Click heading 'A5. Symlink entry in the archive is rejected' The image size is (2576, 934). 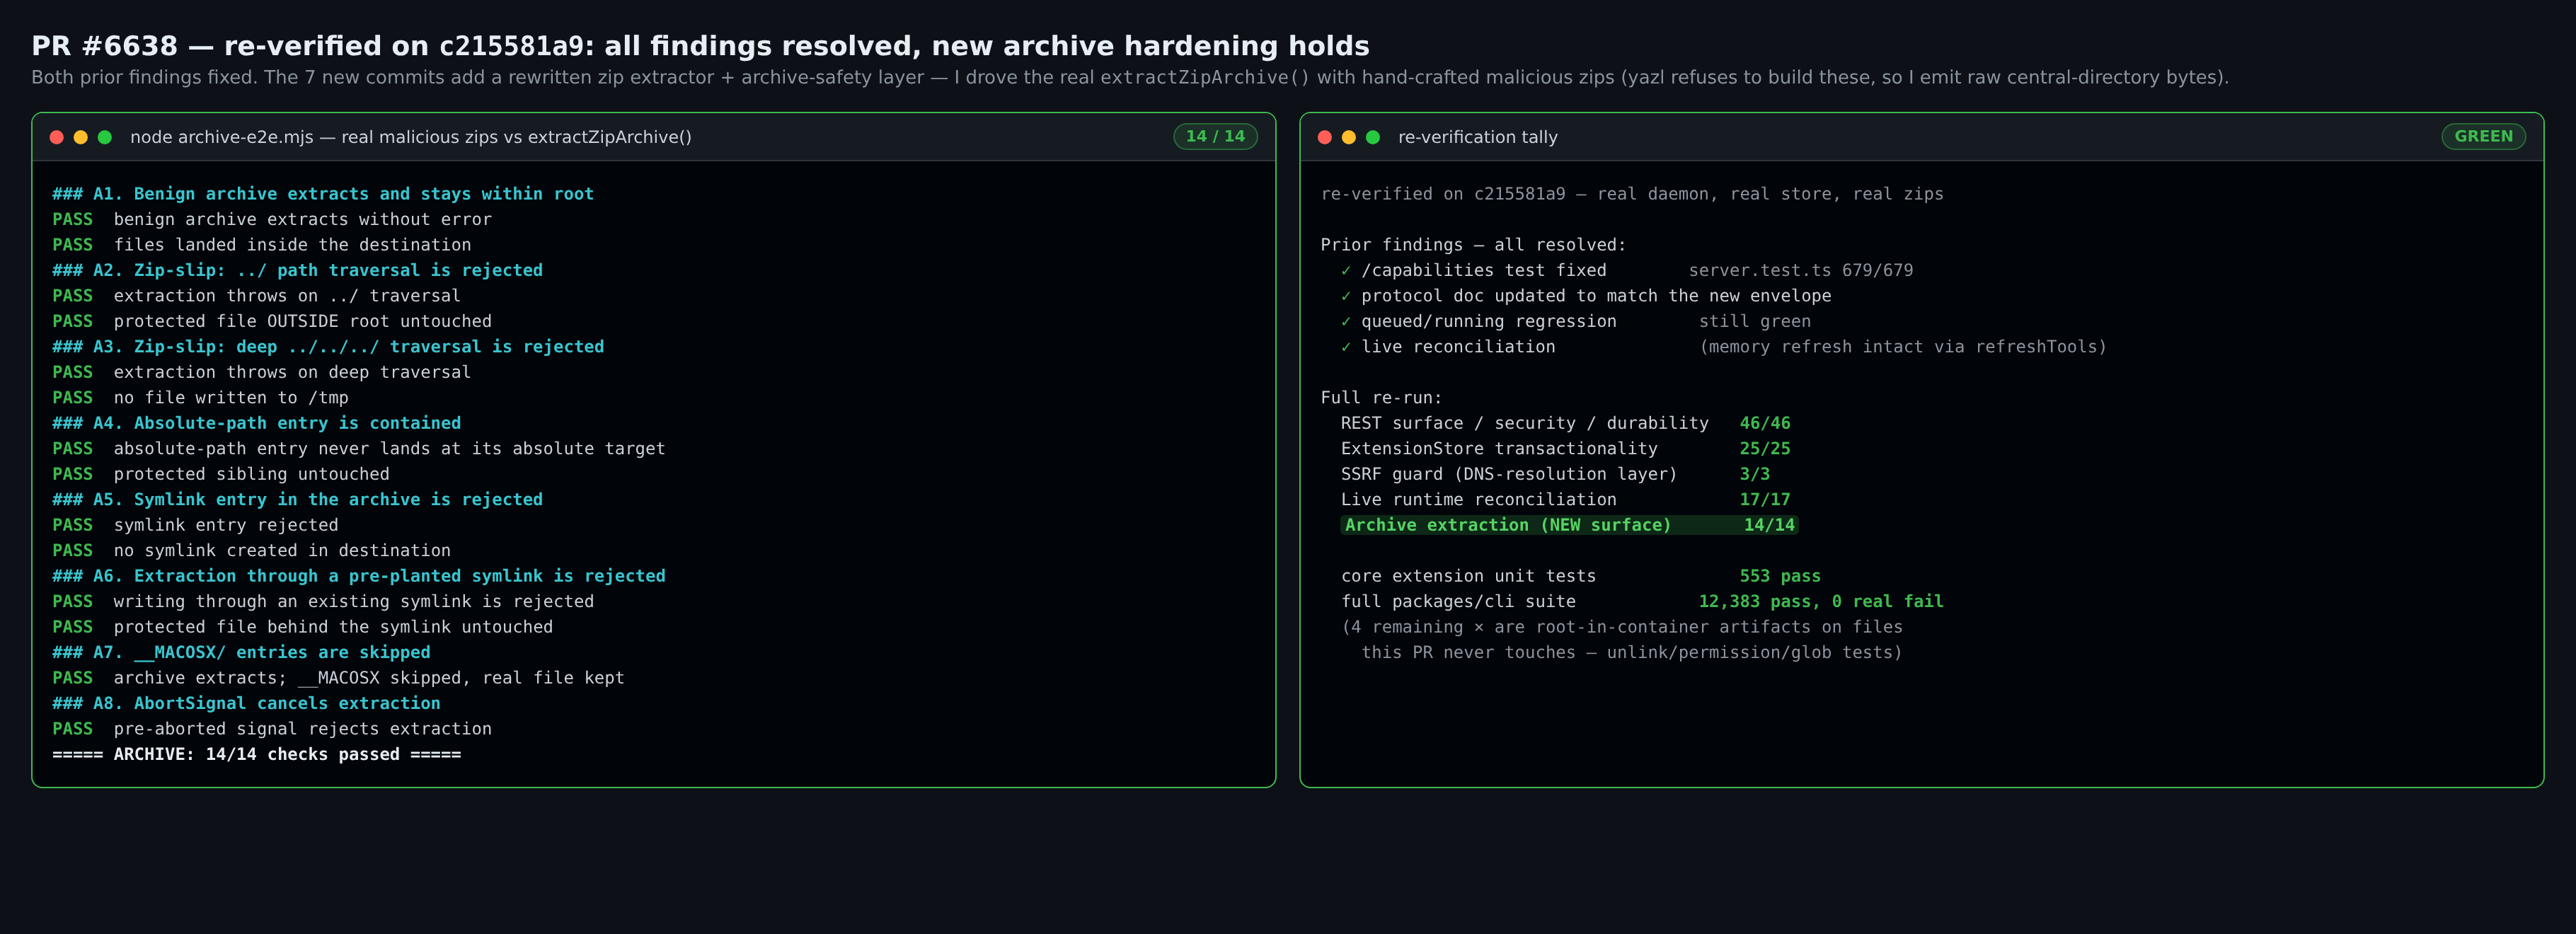tap(298, 500)
